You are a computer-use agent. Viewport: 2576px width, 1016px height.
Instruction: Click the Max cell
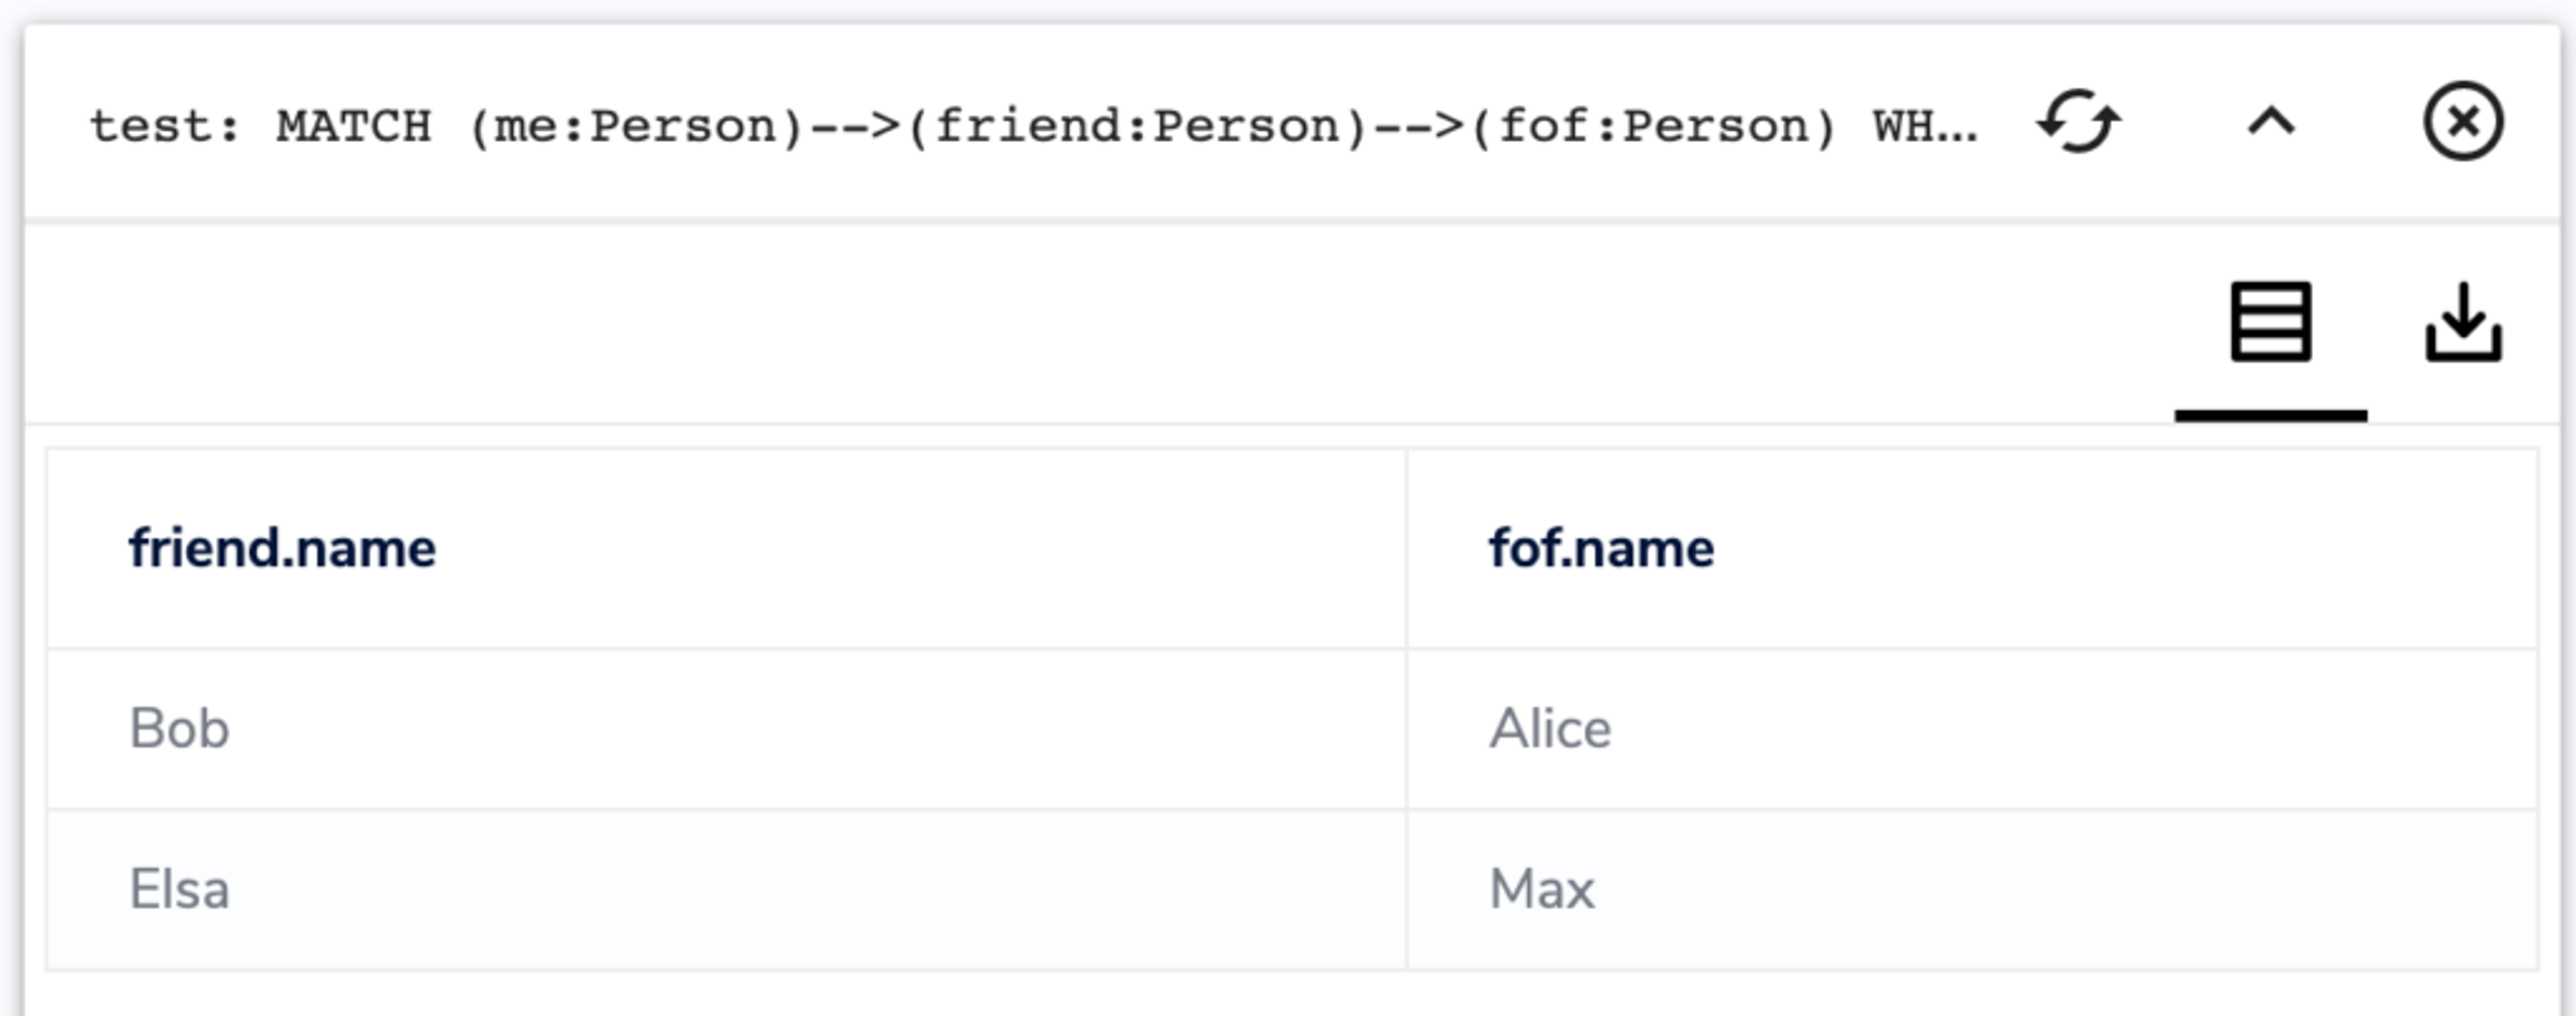[x=1972, y=889]
